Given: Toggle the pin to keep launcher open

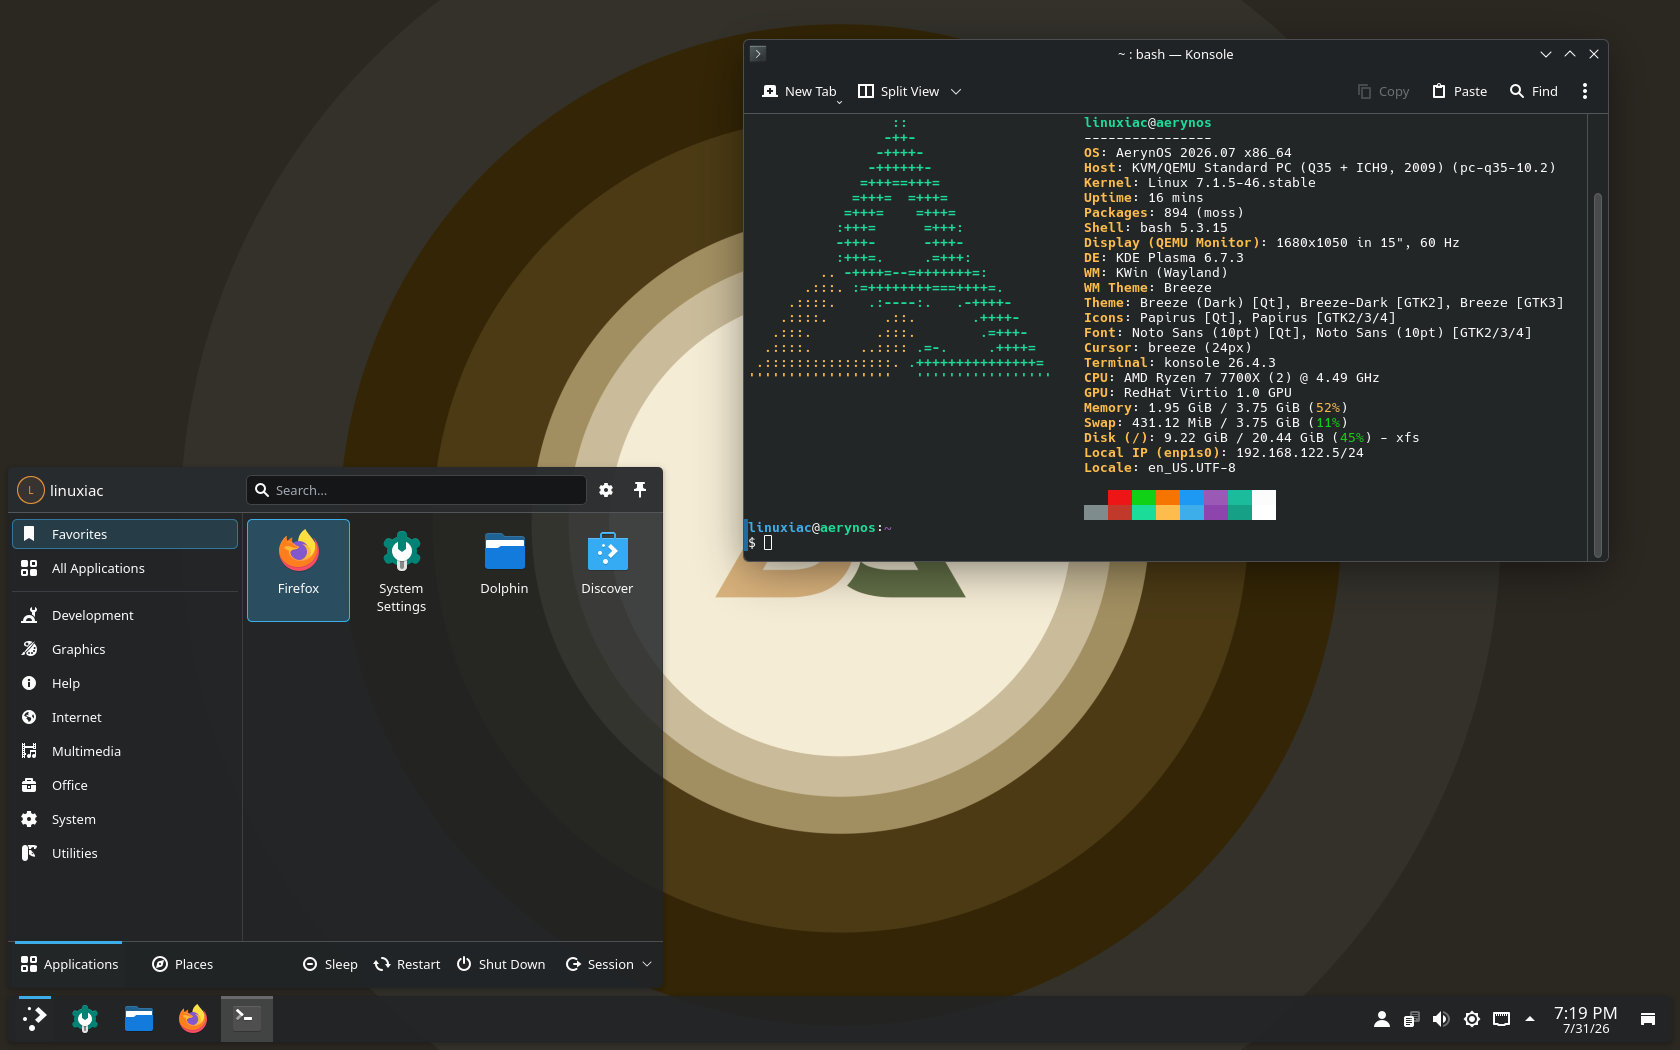Looking at the screenshot, I should coord(640,490).
